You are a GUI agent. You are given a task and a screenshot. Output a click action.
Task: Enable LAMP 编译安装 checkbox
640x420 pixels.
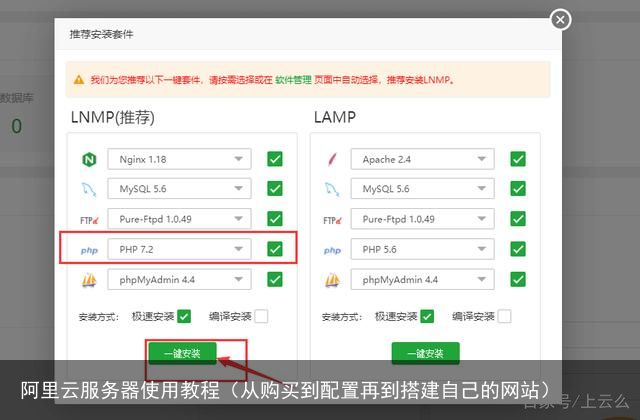pyautogui.click(x=504, y=316)
